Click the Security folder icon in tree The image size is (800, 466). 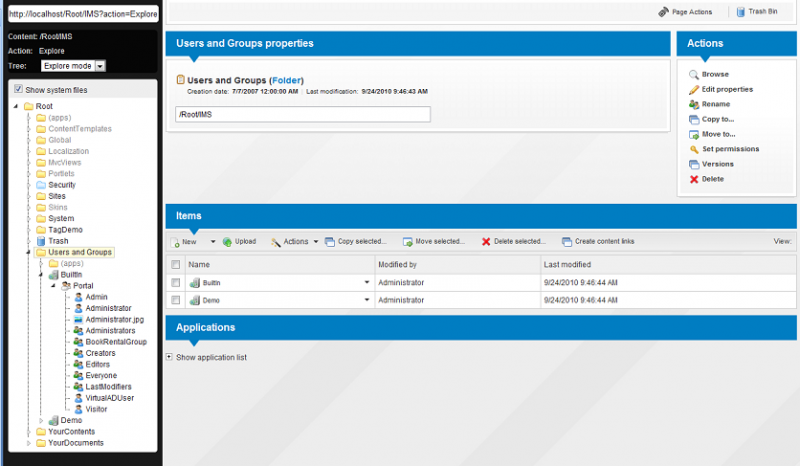(41, 185)
